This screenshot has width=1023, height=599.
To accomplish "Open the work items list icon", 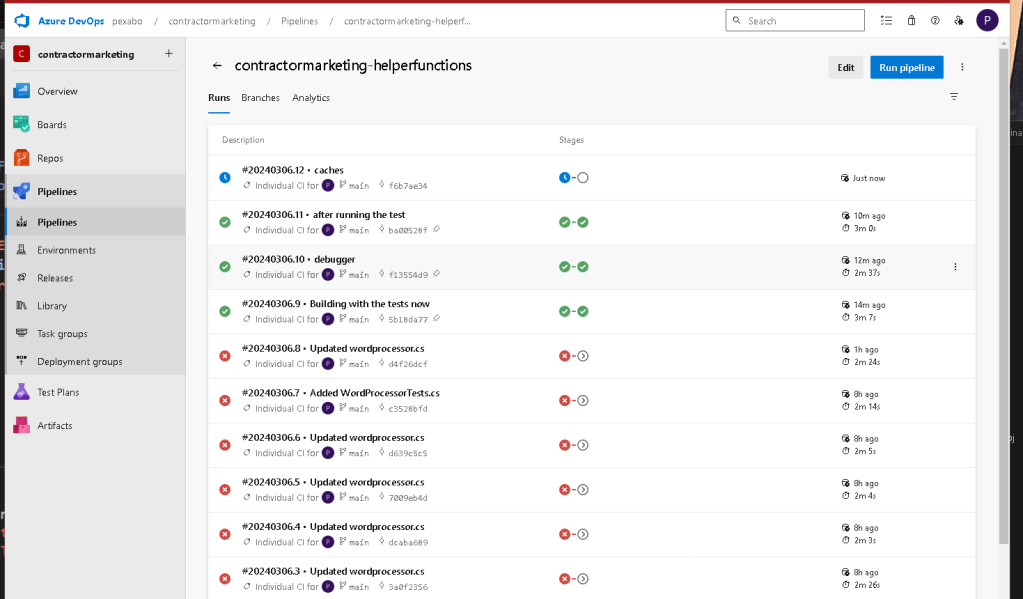I will click(886, 20).
